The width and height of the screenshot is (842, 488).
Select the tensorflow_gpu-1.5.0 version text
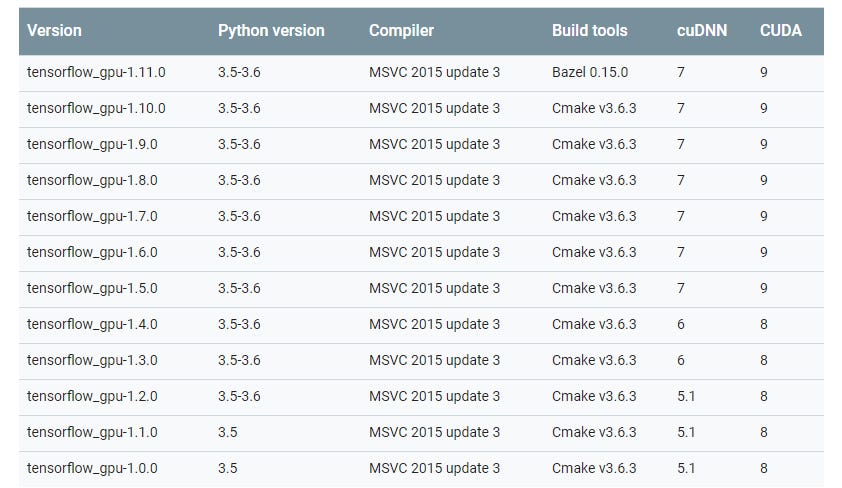pos(92,288)
